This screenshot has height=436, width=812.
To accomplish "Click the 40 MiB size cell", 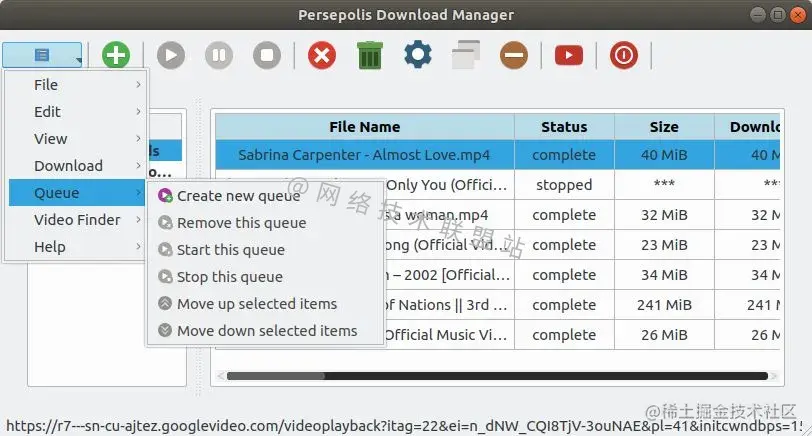I will tap(664, 155).
